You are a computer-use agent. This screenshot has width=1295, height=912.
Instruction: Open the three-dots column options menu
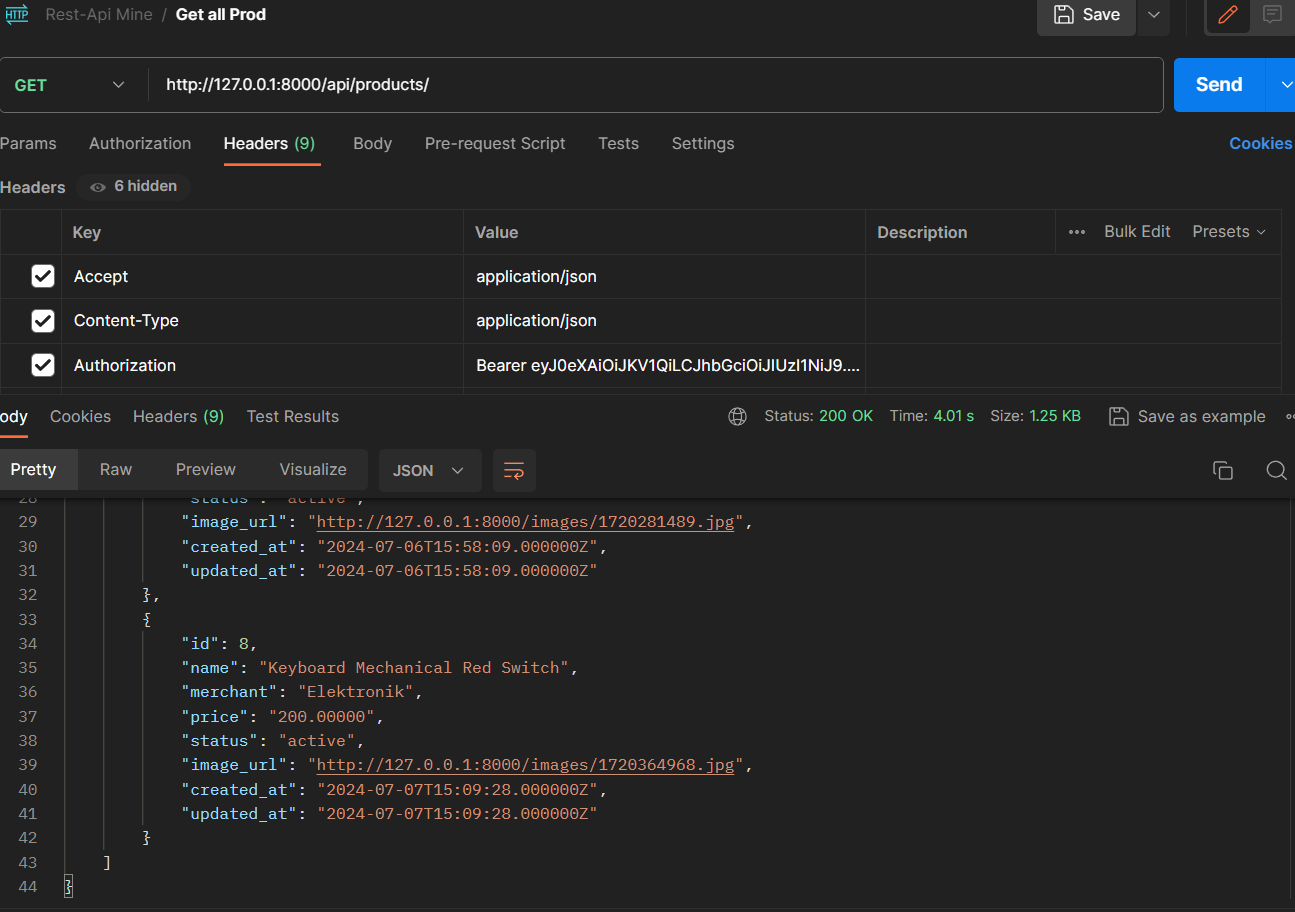(x=1077, y=232)
